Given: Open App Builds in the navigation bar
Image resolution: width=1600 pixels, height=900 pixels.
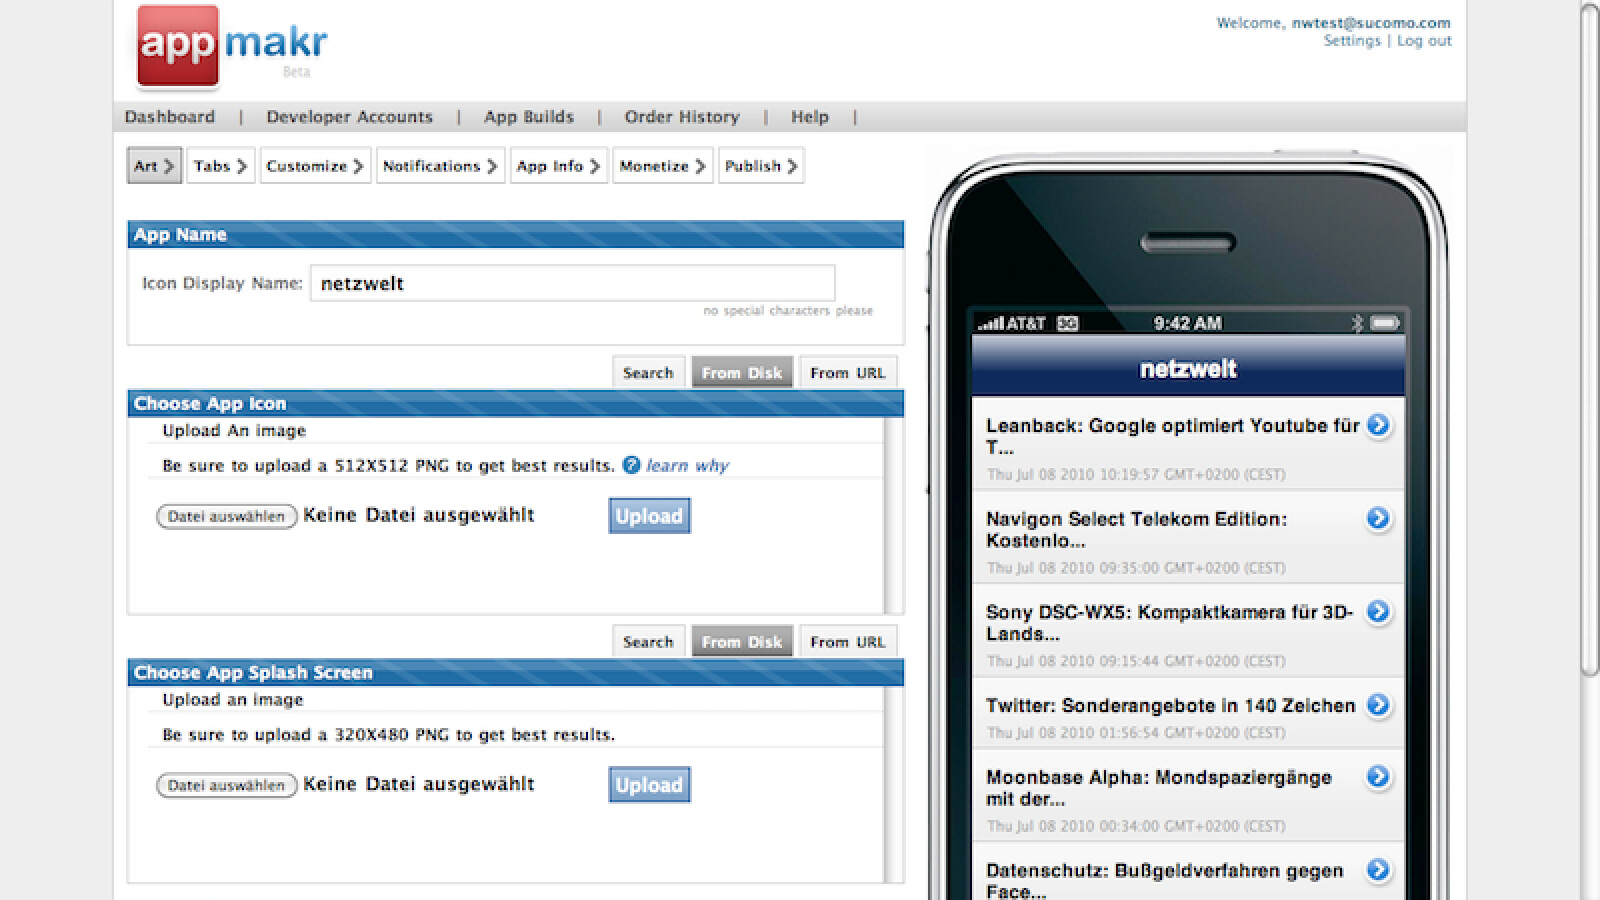Looking at the screenshot, I should click(529, 117).
